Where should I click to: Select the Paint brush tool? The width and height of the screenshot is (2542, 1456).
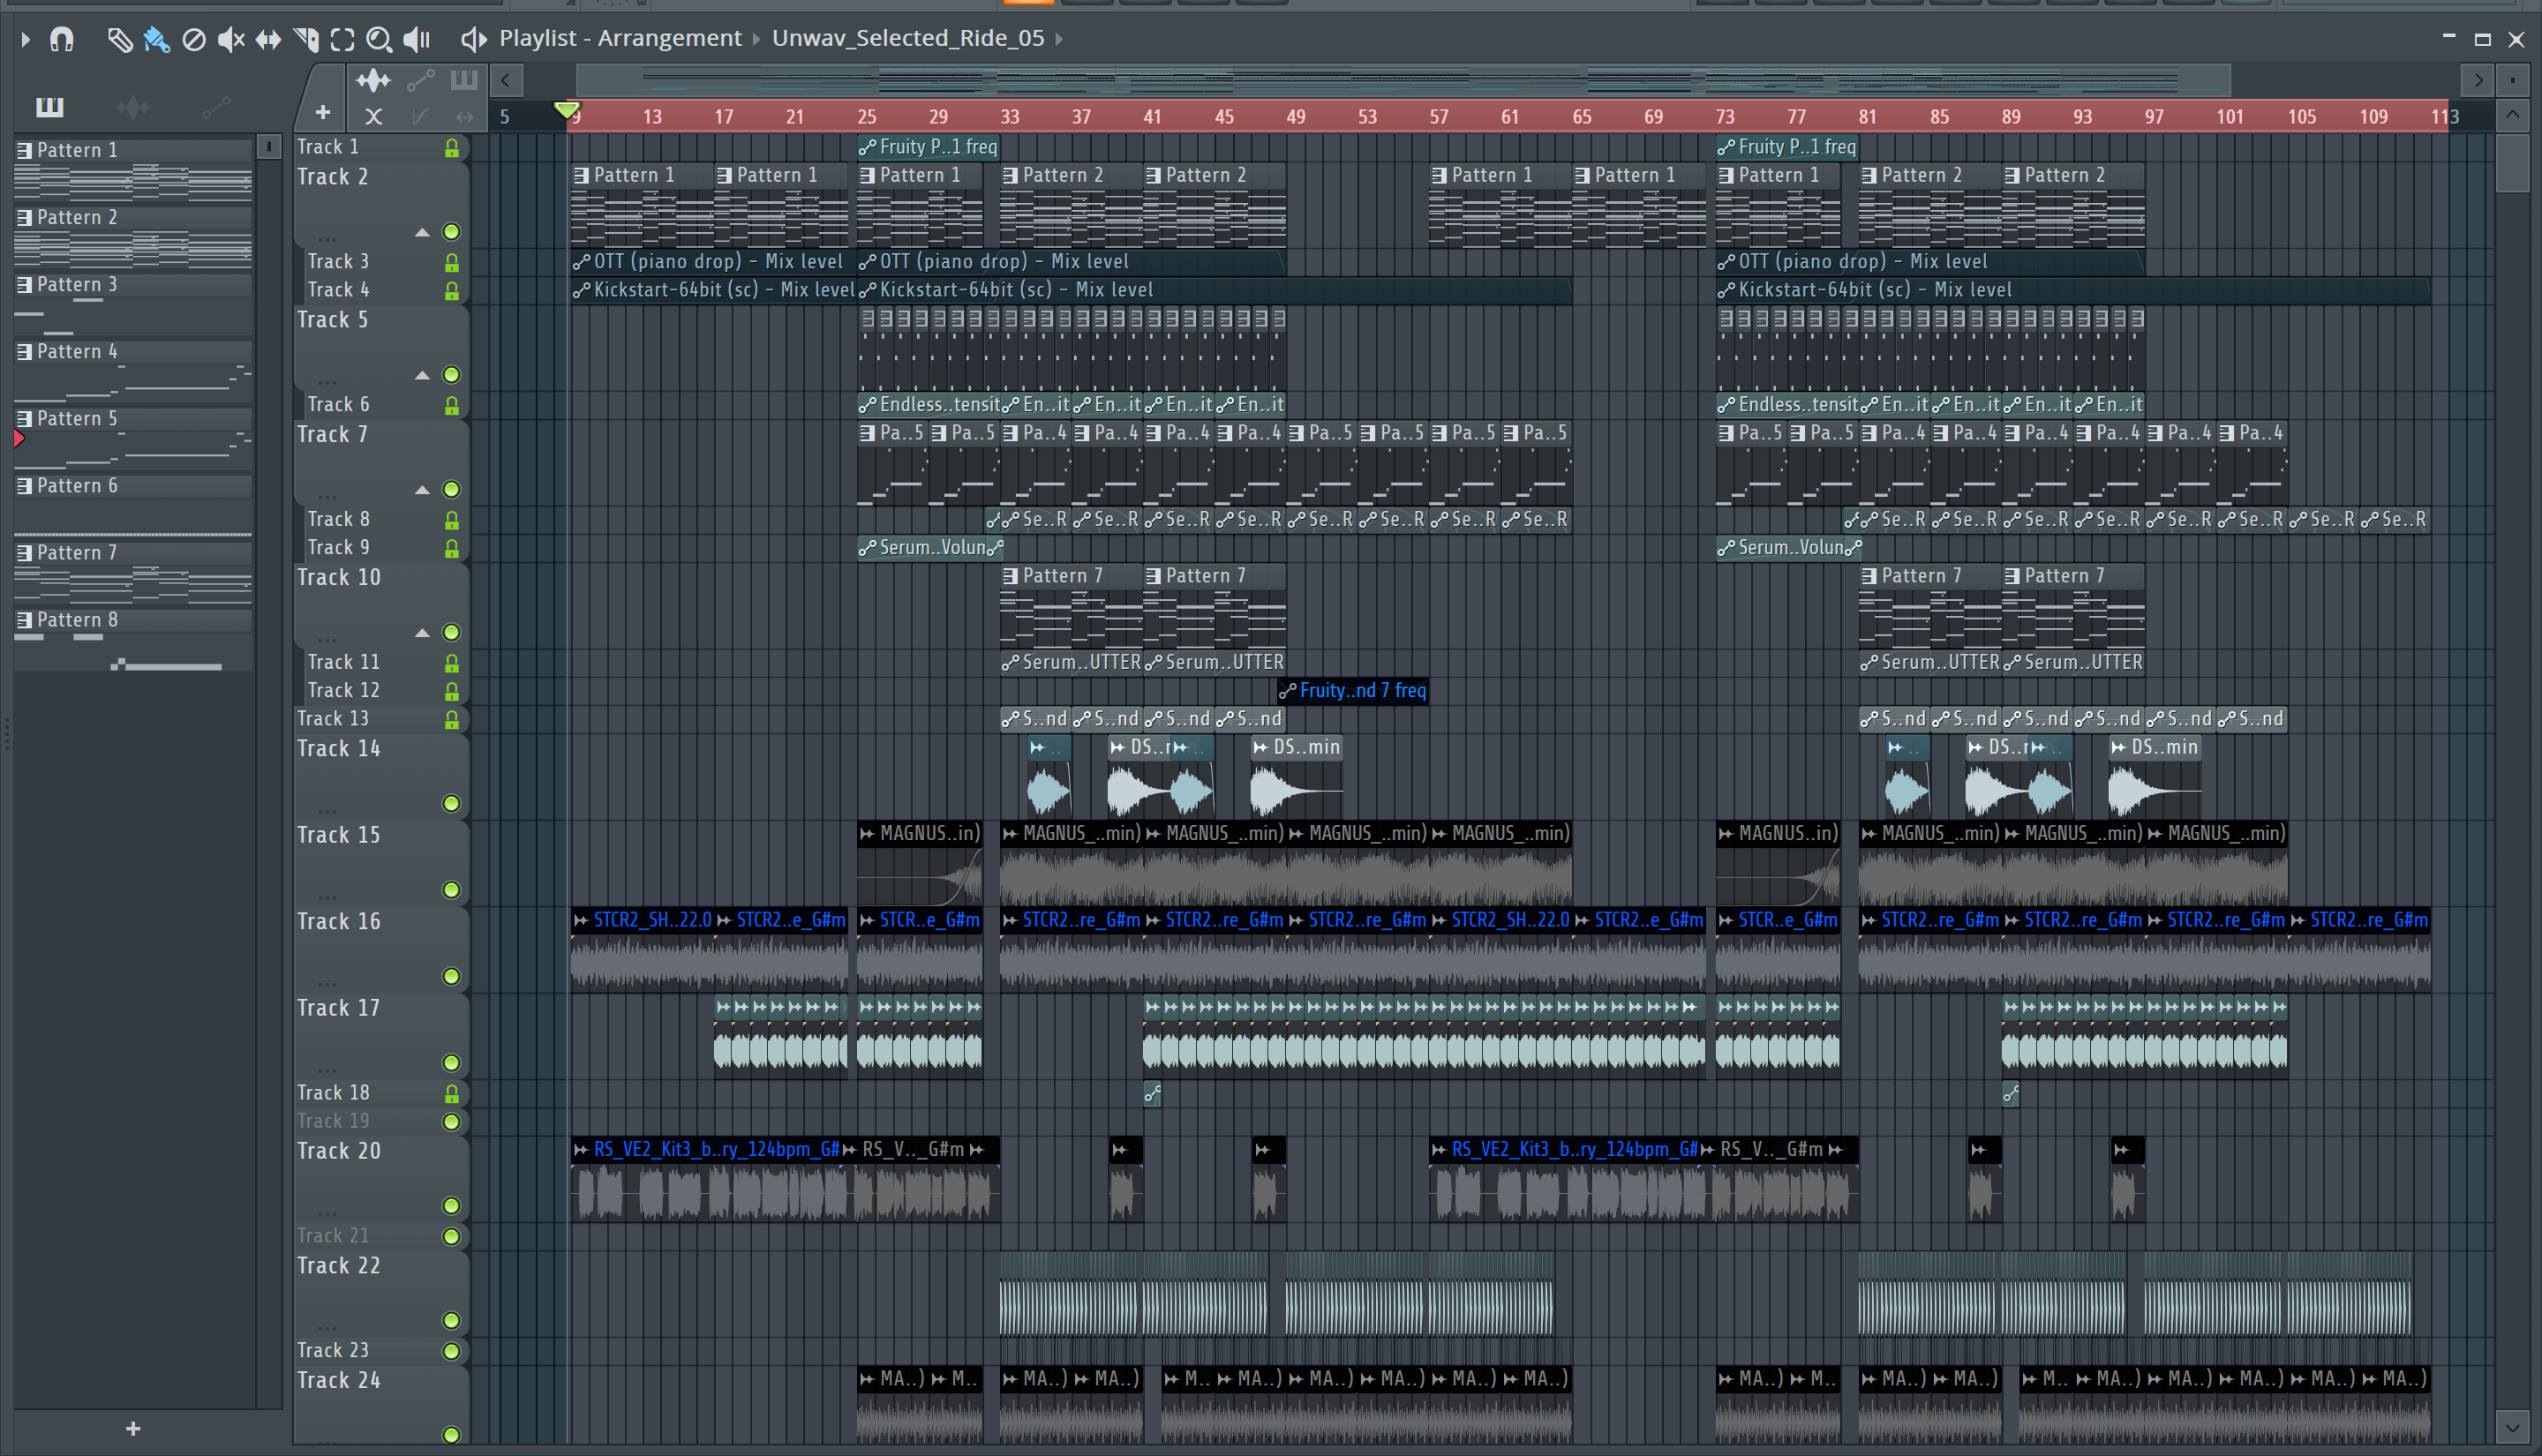tap(156, 39)
